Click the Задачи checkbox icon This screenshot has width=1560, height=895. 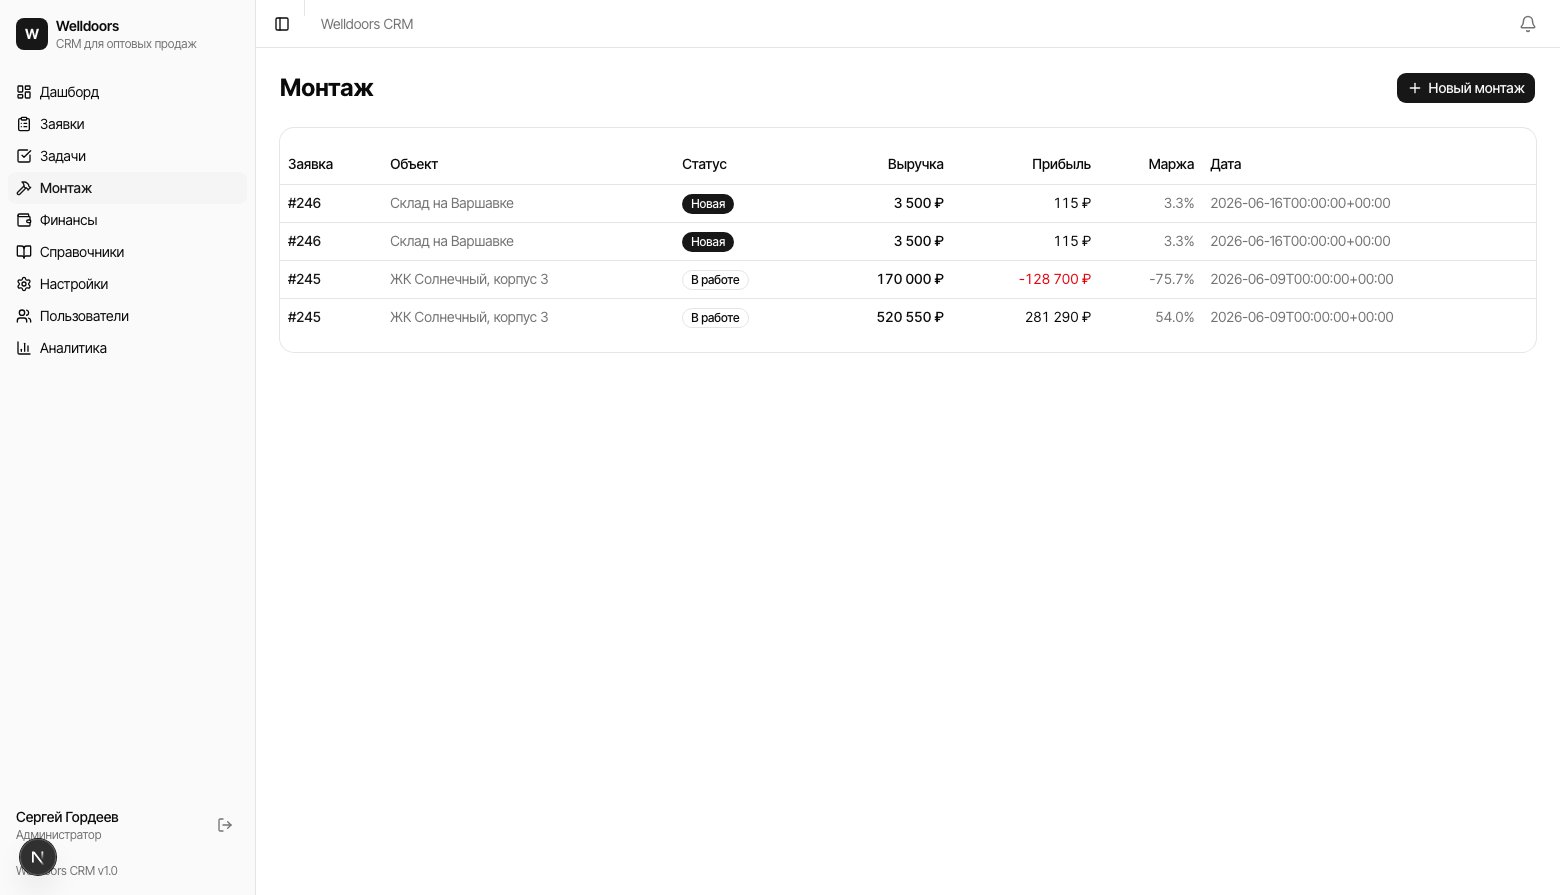click(x=24, y=156)
